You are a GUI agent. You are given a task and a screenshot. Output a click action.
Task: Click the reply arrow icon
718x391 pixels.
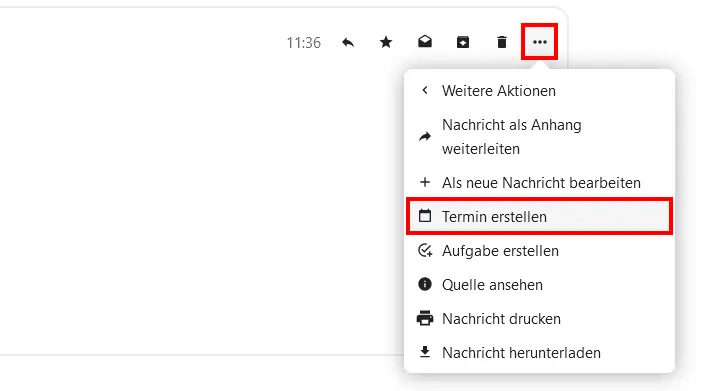[348, 43]
